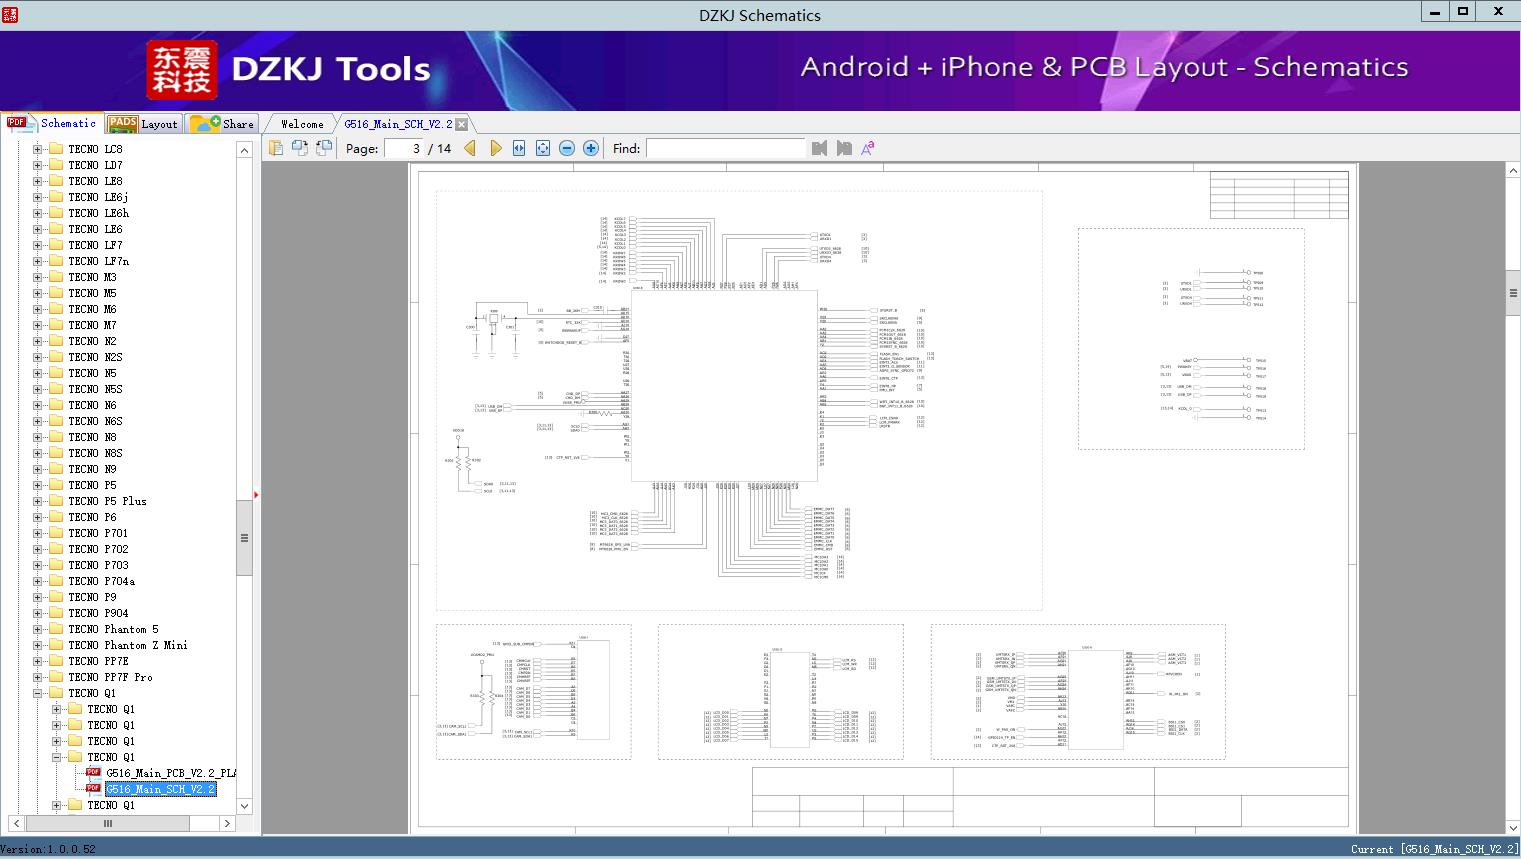Select TECNO N8S tree item

coord(95,453)
